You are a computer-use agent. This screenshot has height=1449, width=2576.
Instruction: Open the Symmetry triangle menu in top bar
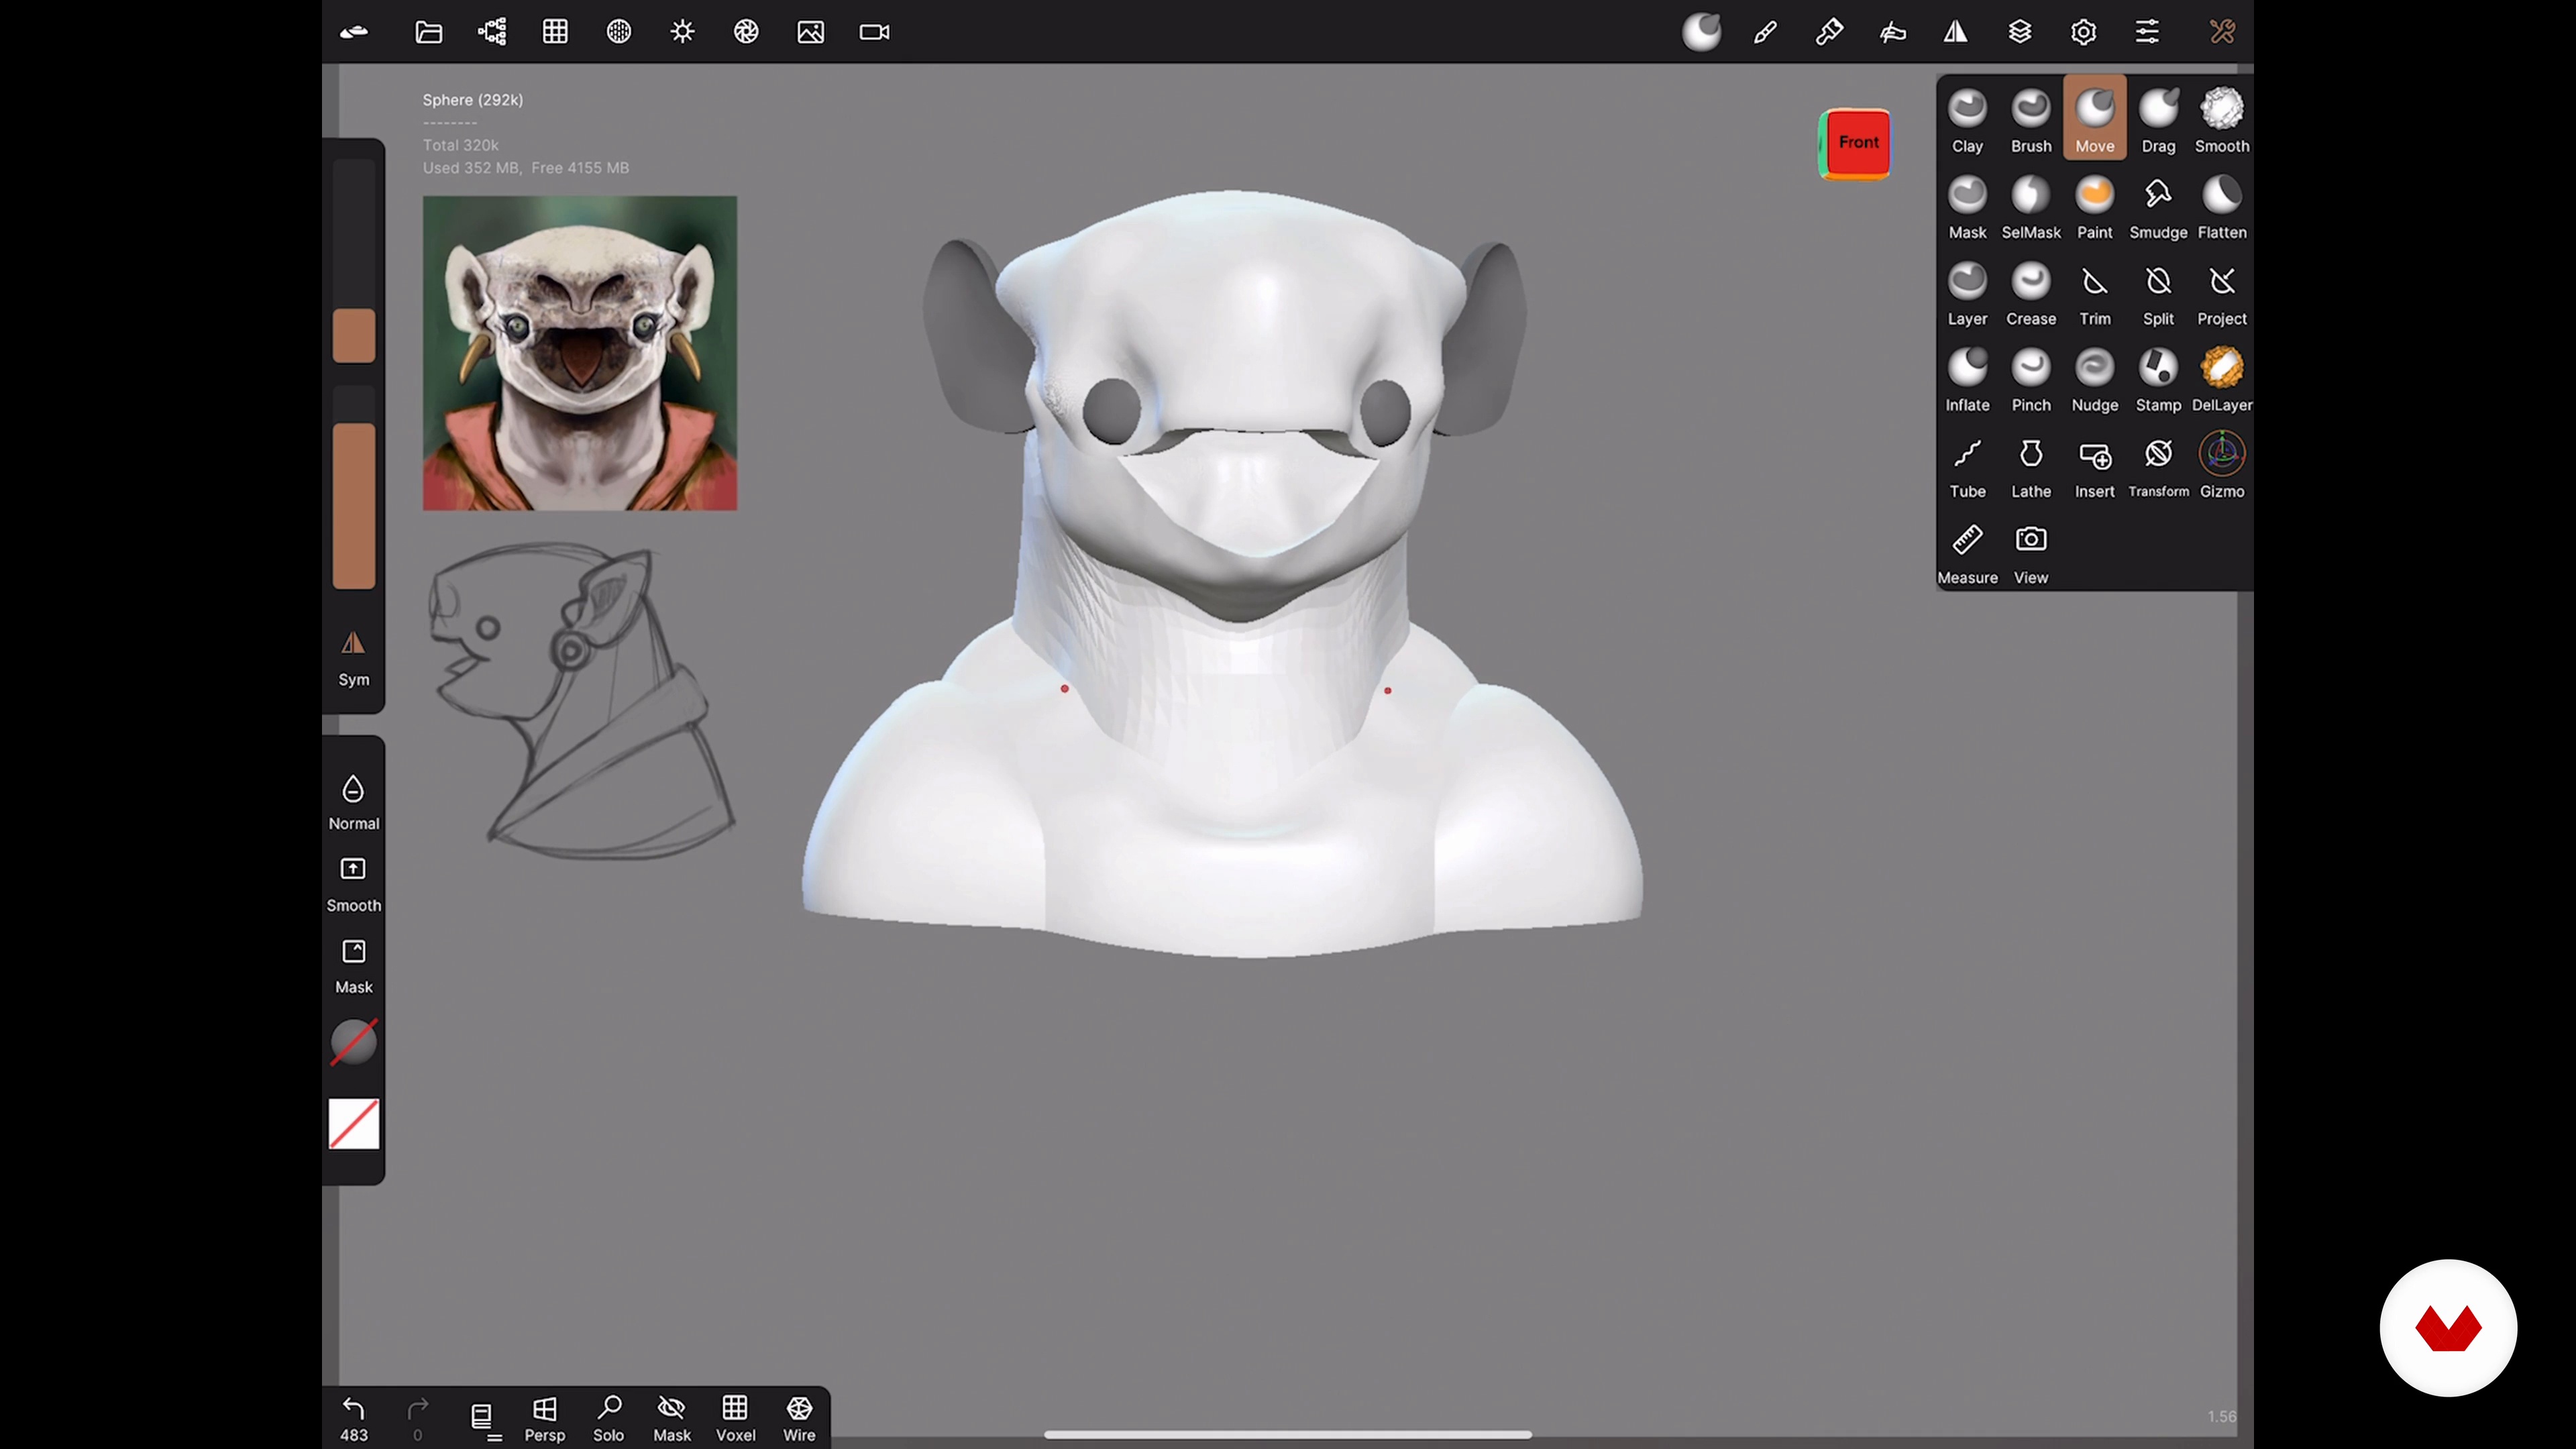pyautogui.click(x=1955, y=32)
